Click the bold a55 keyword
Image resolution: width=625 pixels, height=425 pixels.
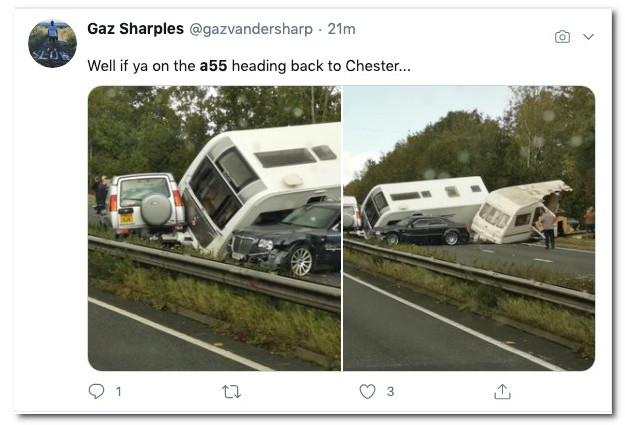213,66
